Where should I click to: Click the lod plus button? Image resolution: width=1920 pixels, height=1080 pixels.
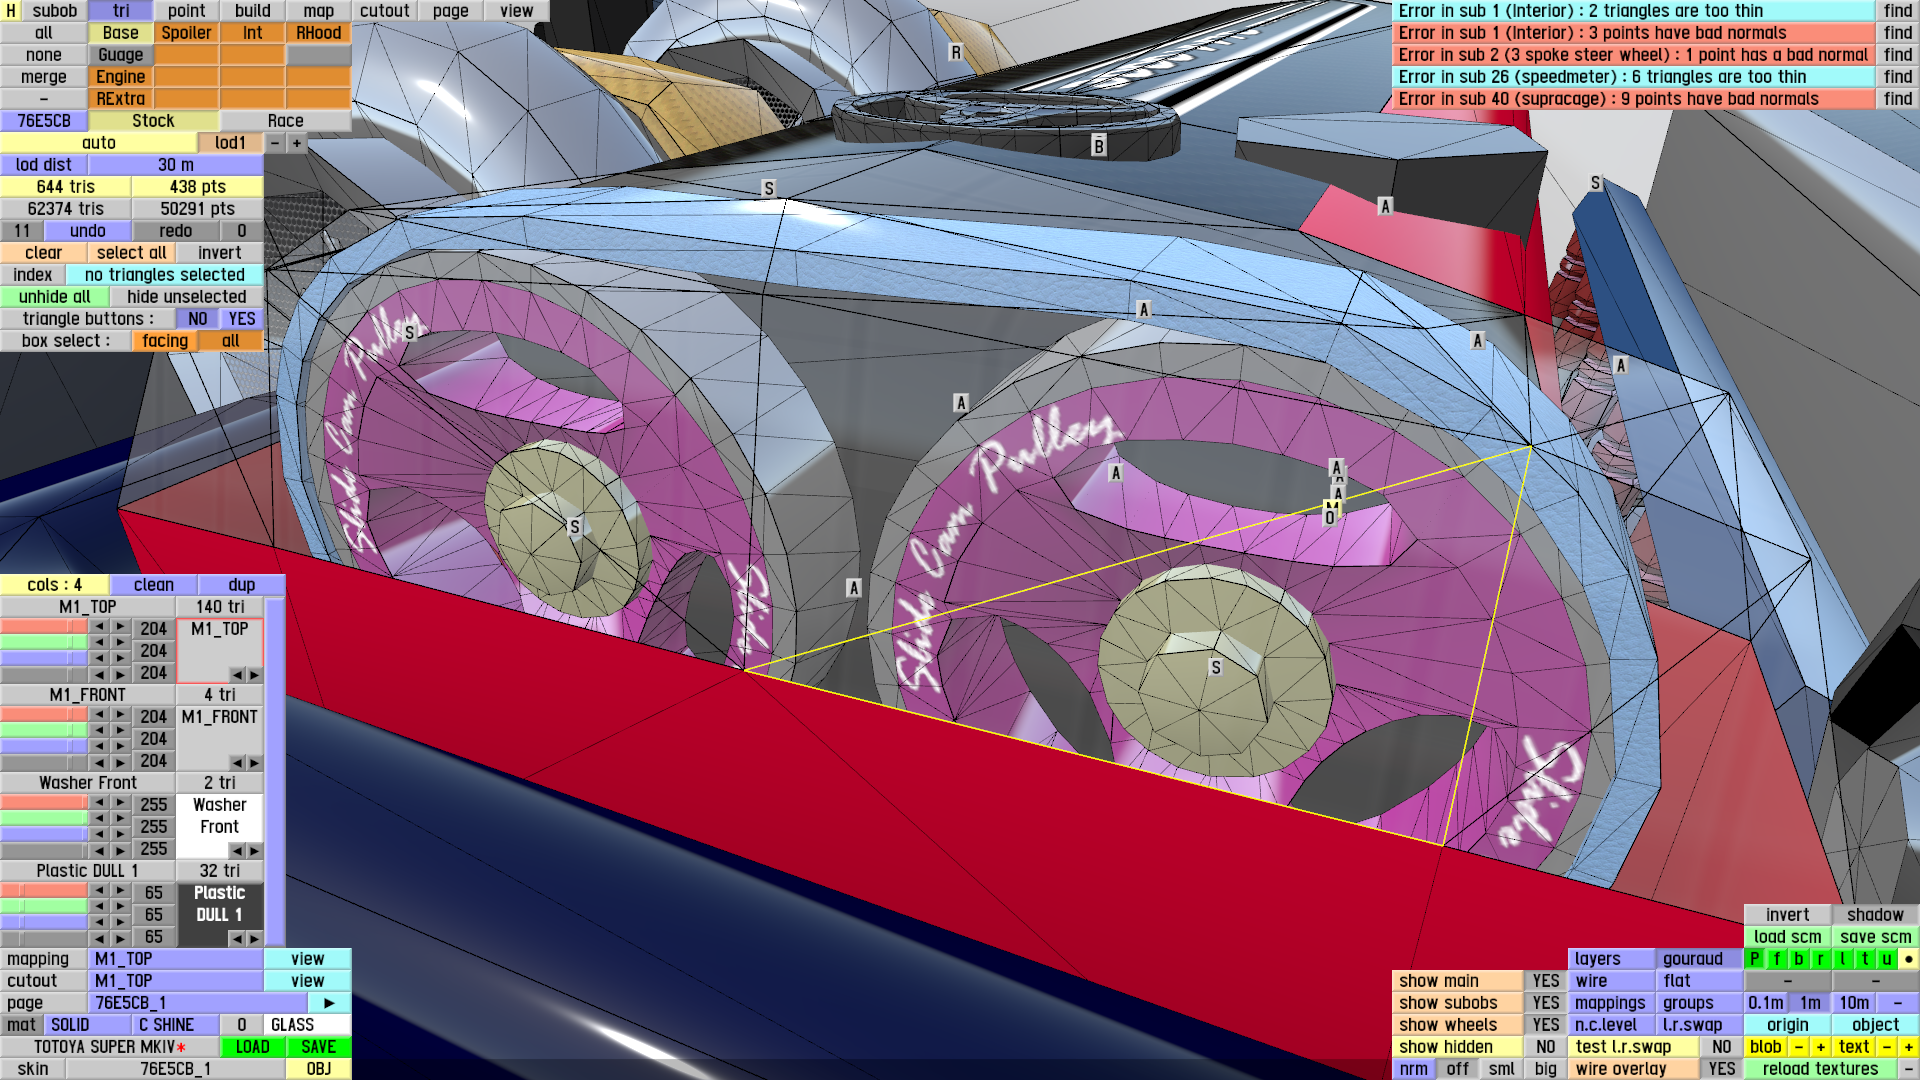click(297, 143)
